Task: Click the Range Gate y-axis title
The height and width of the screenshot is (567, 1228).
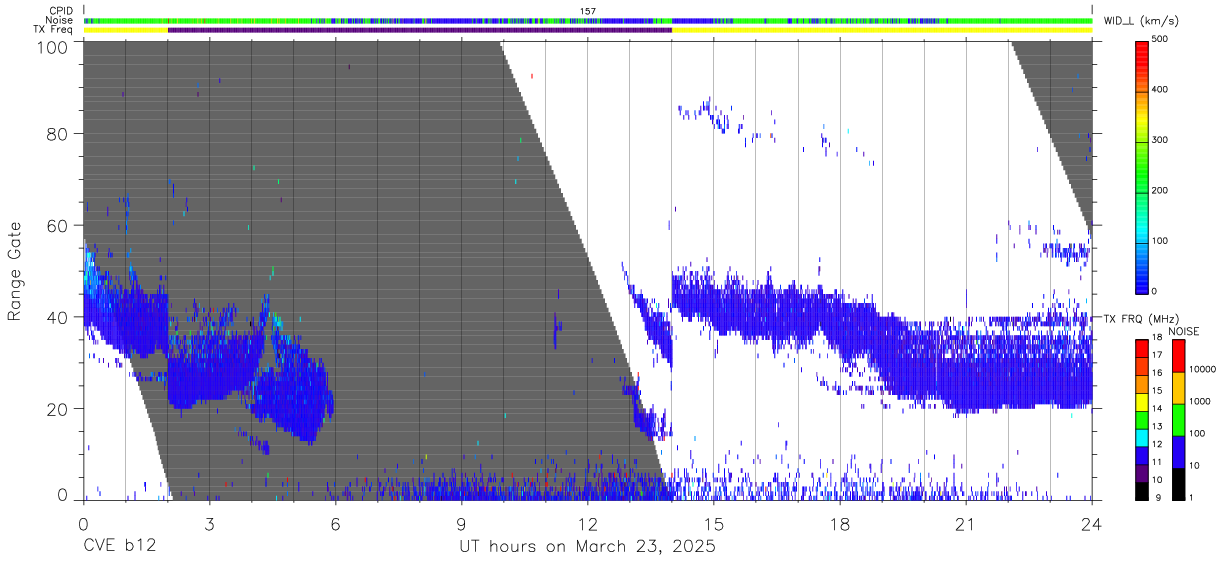Action: coord(15,271)
